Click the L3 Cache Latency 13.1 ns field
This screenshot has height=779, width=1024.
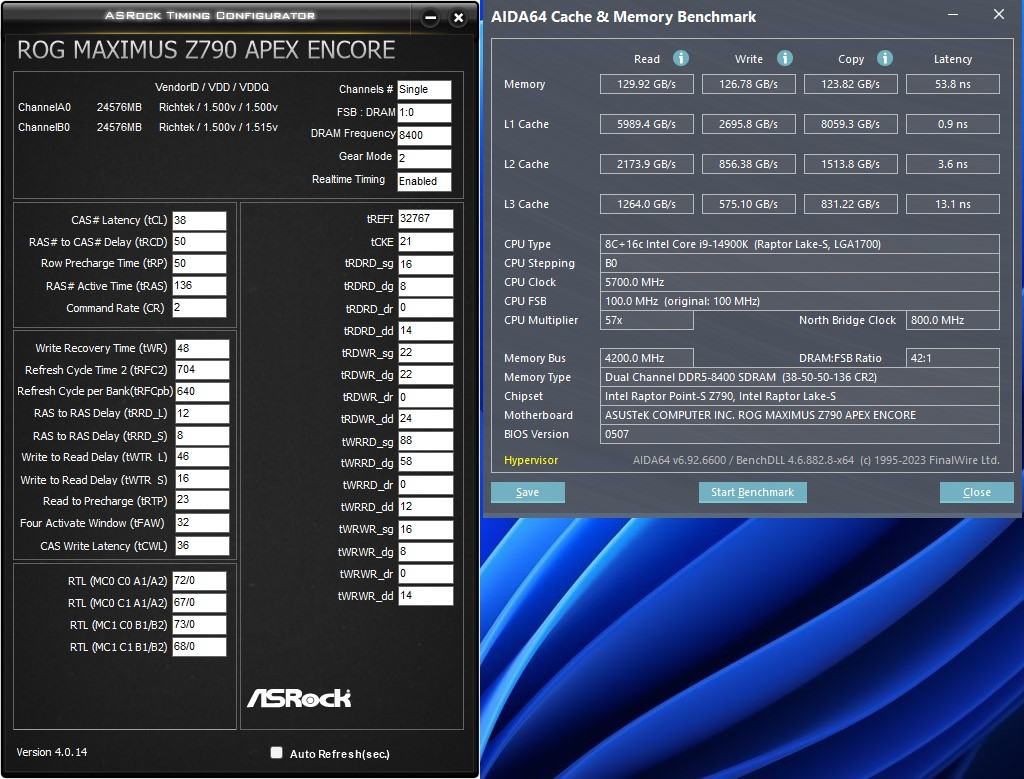click(x=953, y=204)
